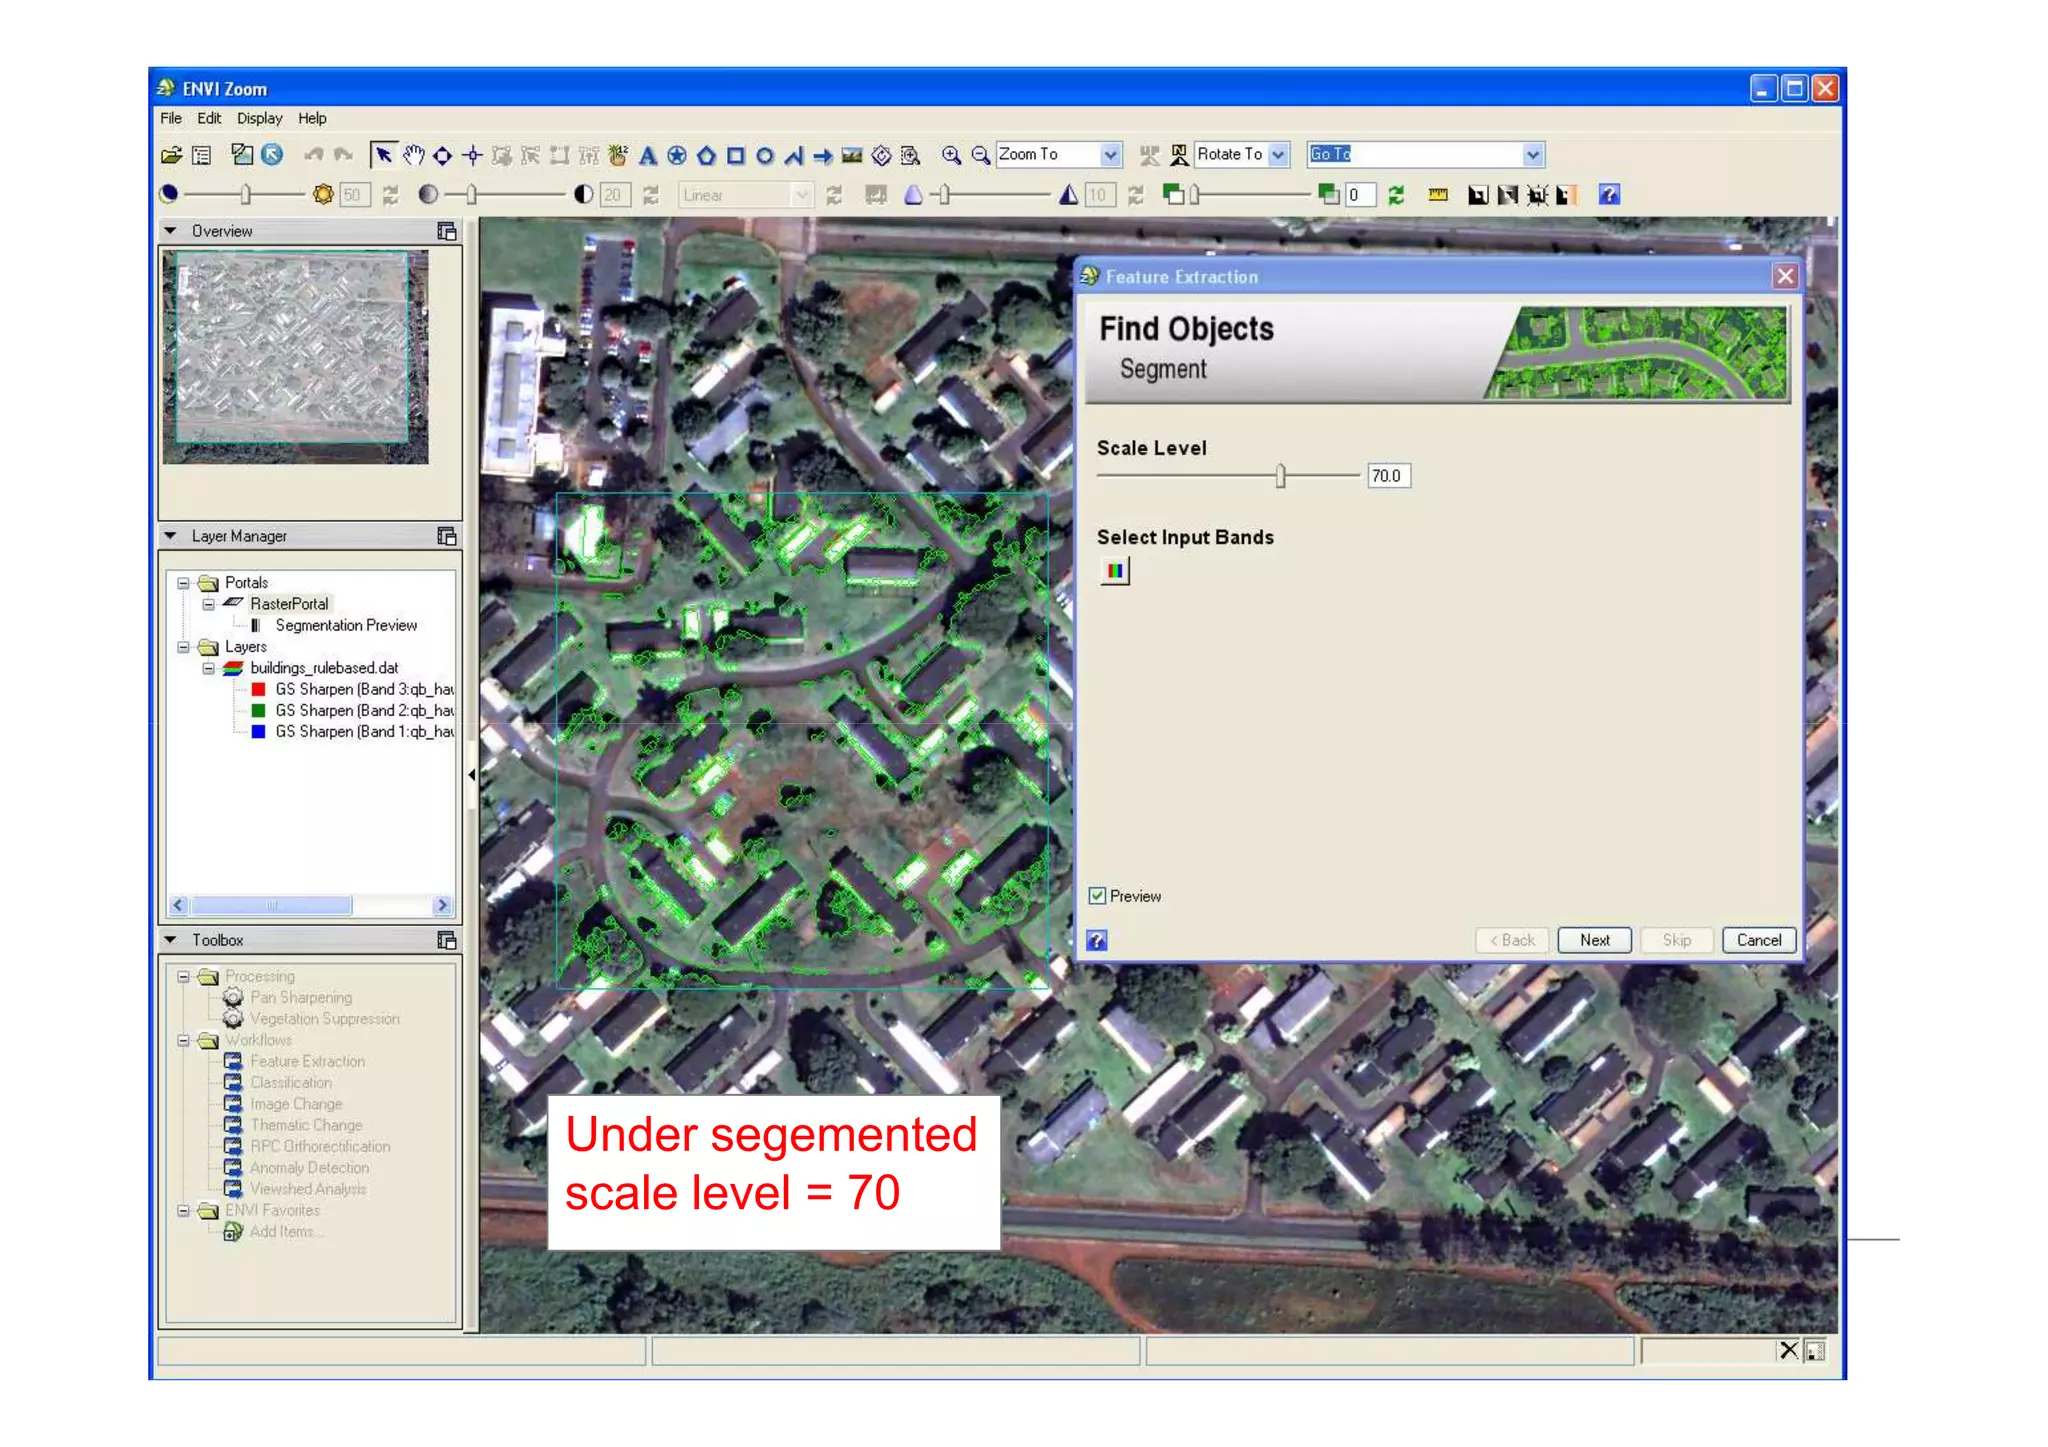Click the Next button

(x=1595, y=940)
